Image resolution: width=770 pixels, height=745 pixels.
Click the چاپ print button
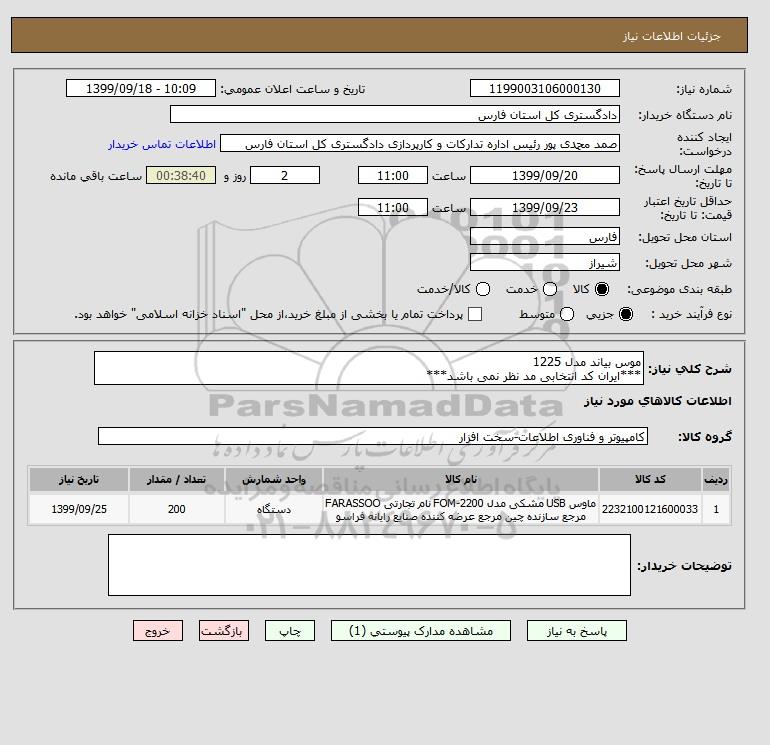click(290, 631)
